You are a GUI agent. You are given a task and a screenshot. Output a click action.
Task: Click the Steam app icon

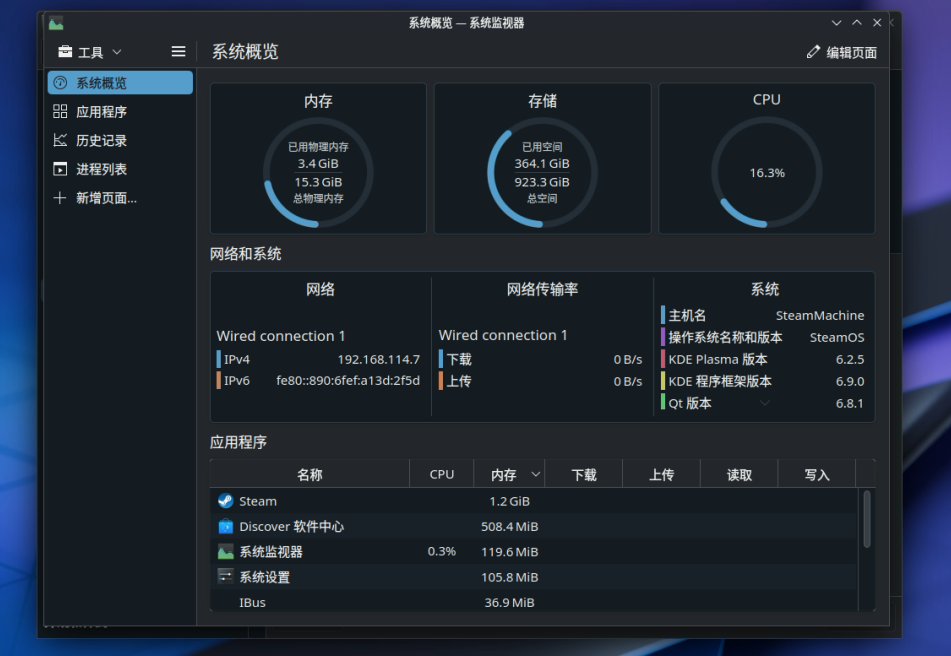(x=226, y=501)
